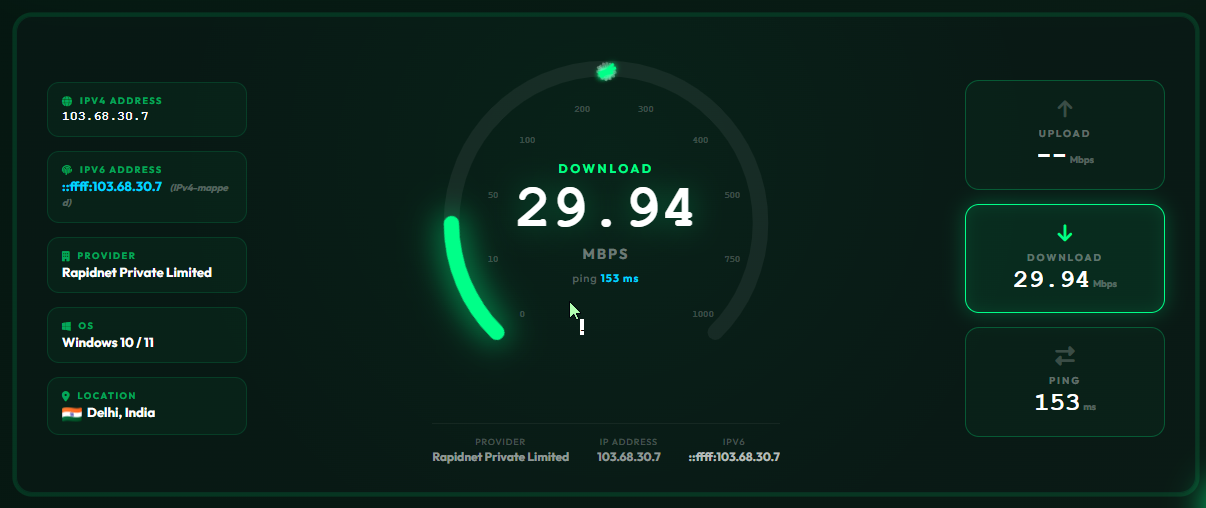Select the DOWNLOAD result card

[1065, 259]
